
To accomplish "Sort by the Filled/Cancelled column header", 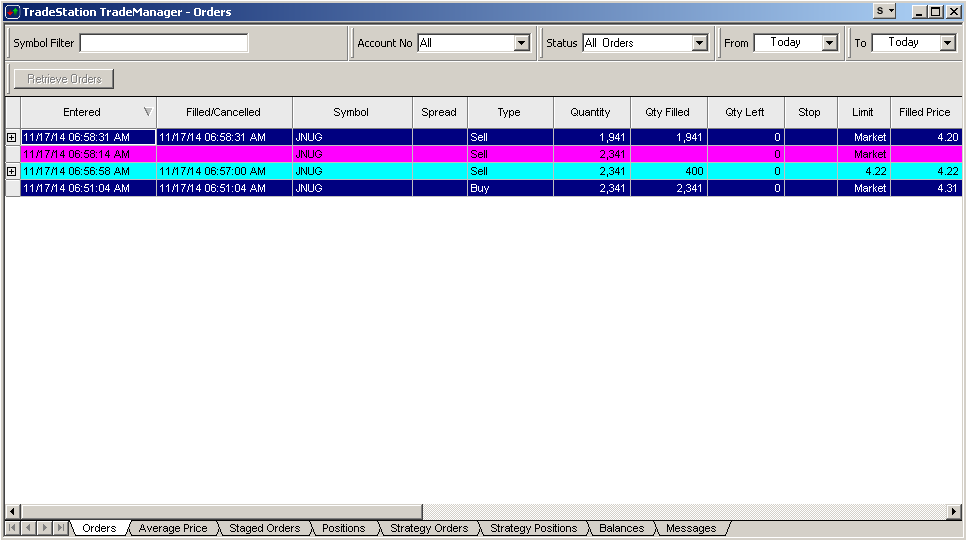I will coord(224,112).
